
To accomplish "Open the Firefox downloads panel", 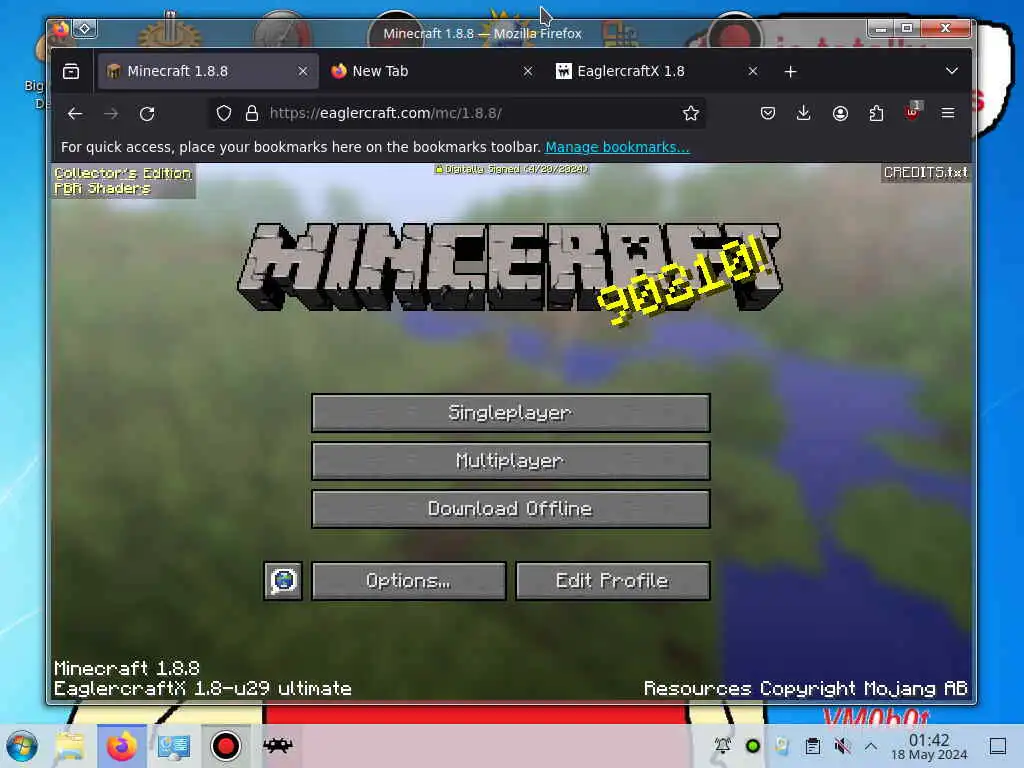I will click(804, 114).
